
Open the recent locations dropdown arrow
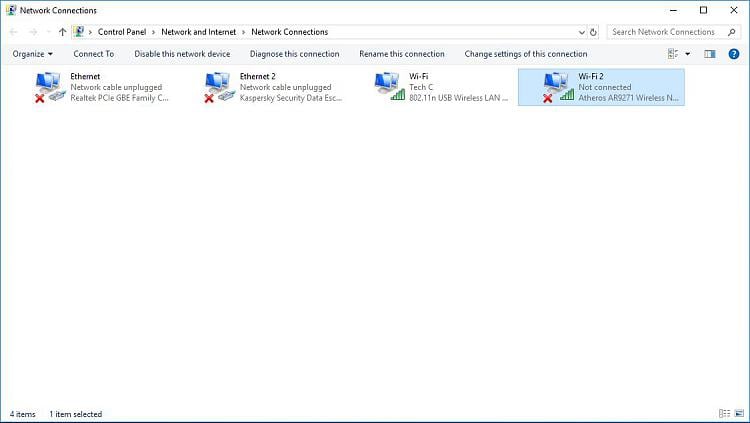[x=48, y=32]
